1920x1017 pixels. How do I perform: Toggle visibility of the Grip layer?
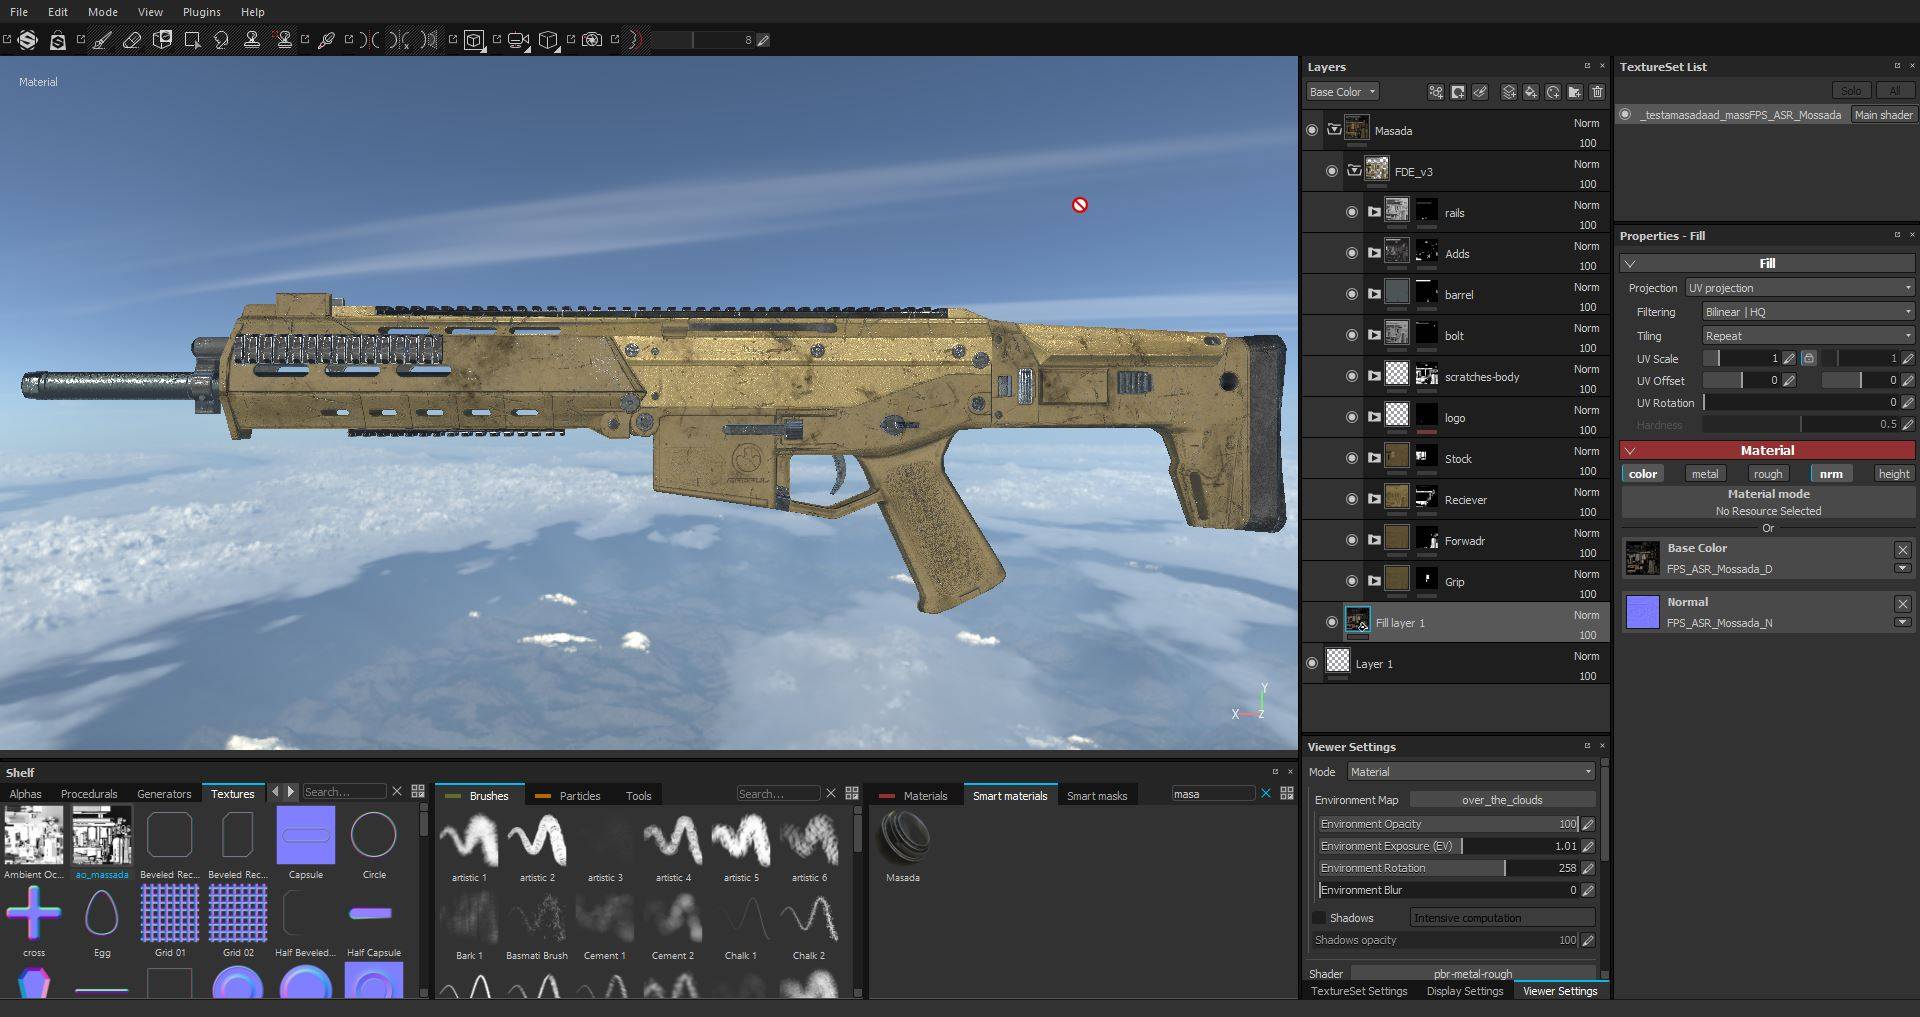(x=1352, y=581)
